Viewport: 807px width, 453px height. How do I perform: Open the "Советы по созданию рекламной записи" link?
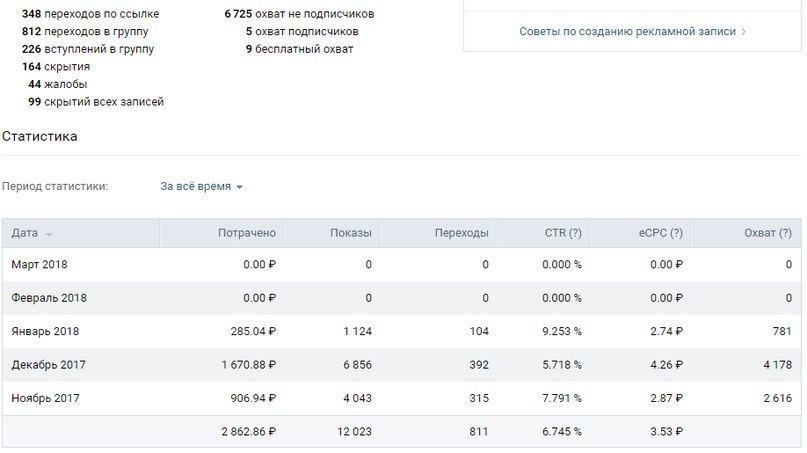[x=627, y=31]
